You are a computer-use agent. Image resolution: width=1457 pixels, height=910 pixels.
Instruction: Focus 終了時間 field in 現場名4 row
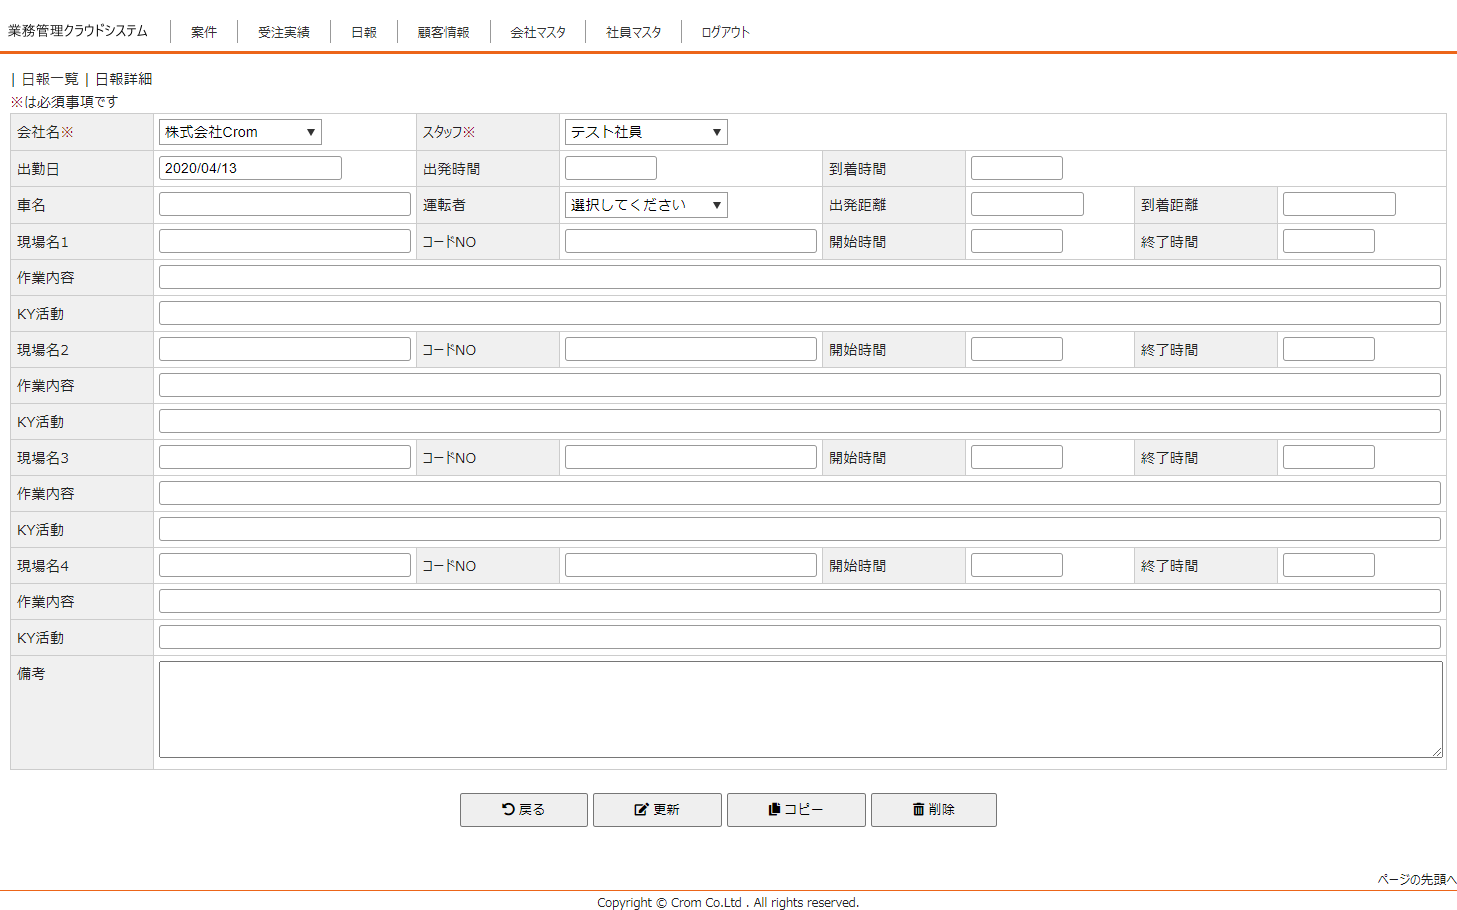[1329, 565]
